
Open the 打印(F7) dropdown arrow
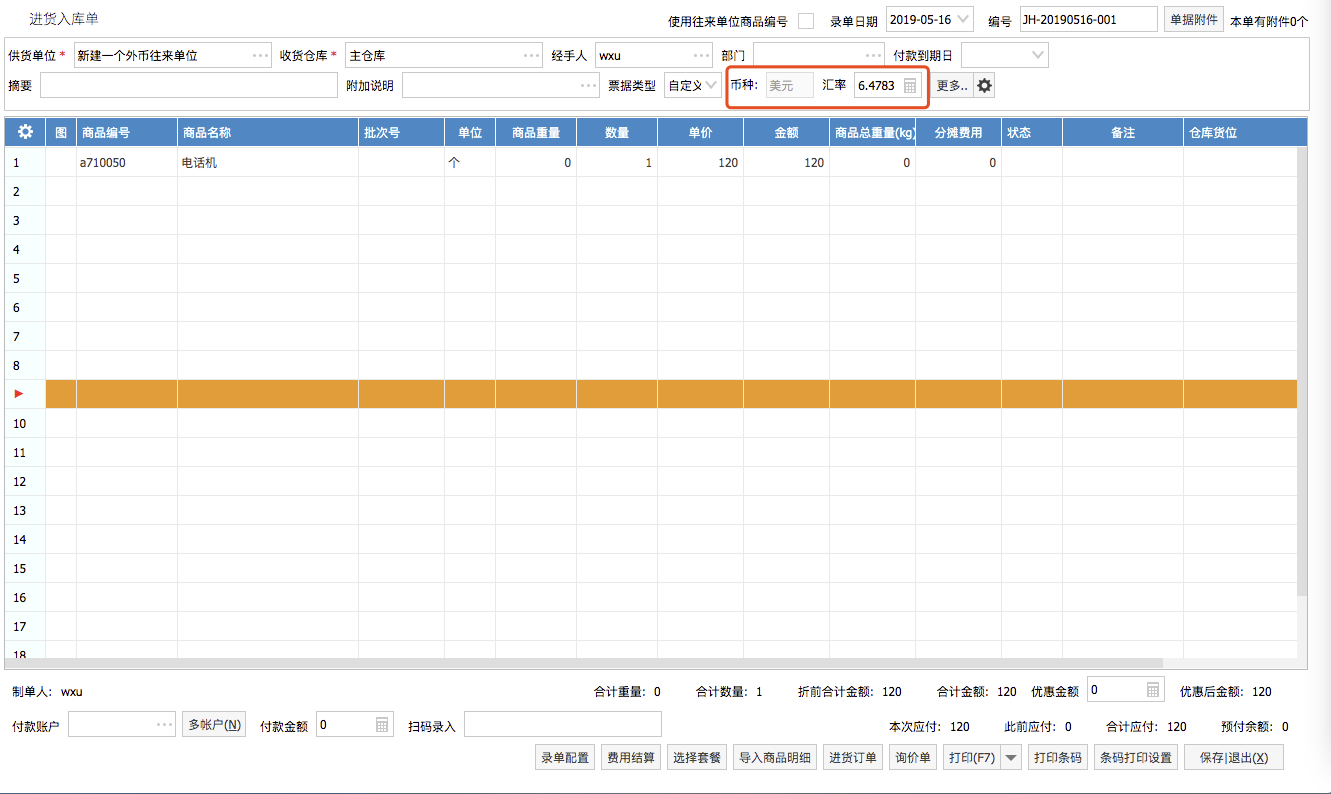[x=1011, y=758]
